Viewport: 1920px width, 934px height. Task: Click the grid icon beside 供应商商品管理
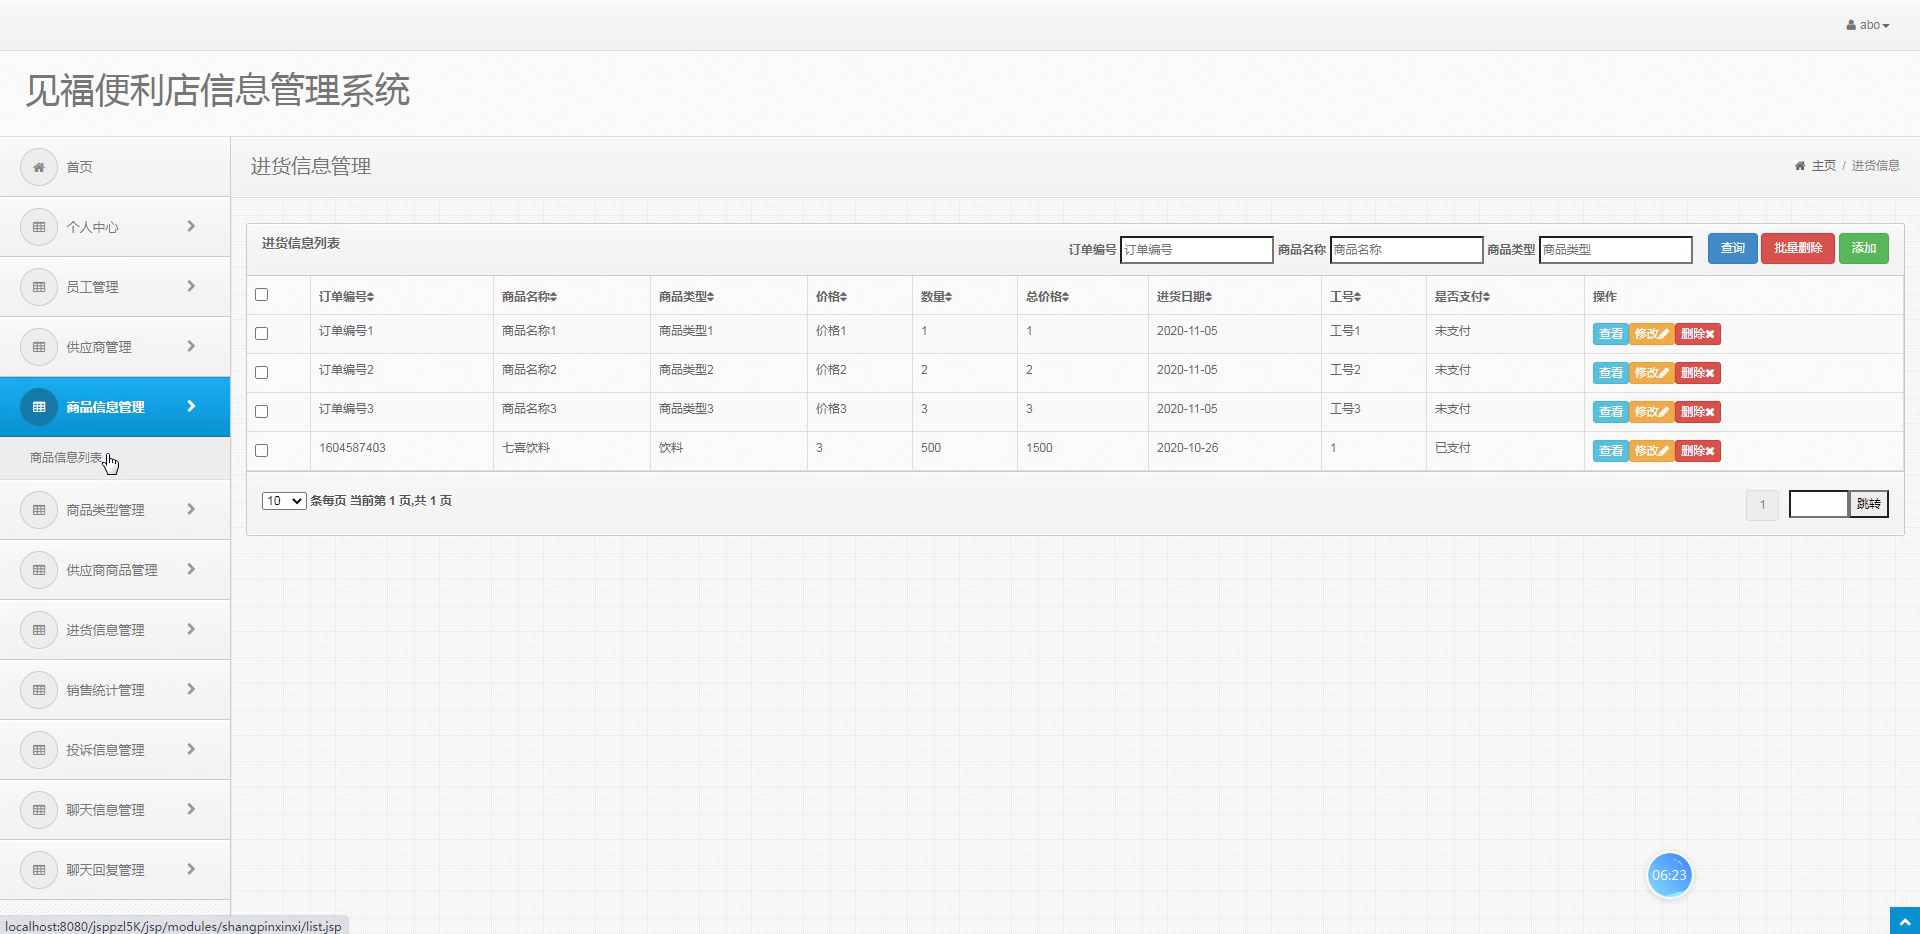click(x=39, y=570)
